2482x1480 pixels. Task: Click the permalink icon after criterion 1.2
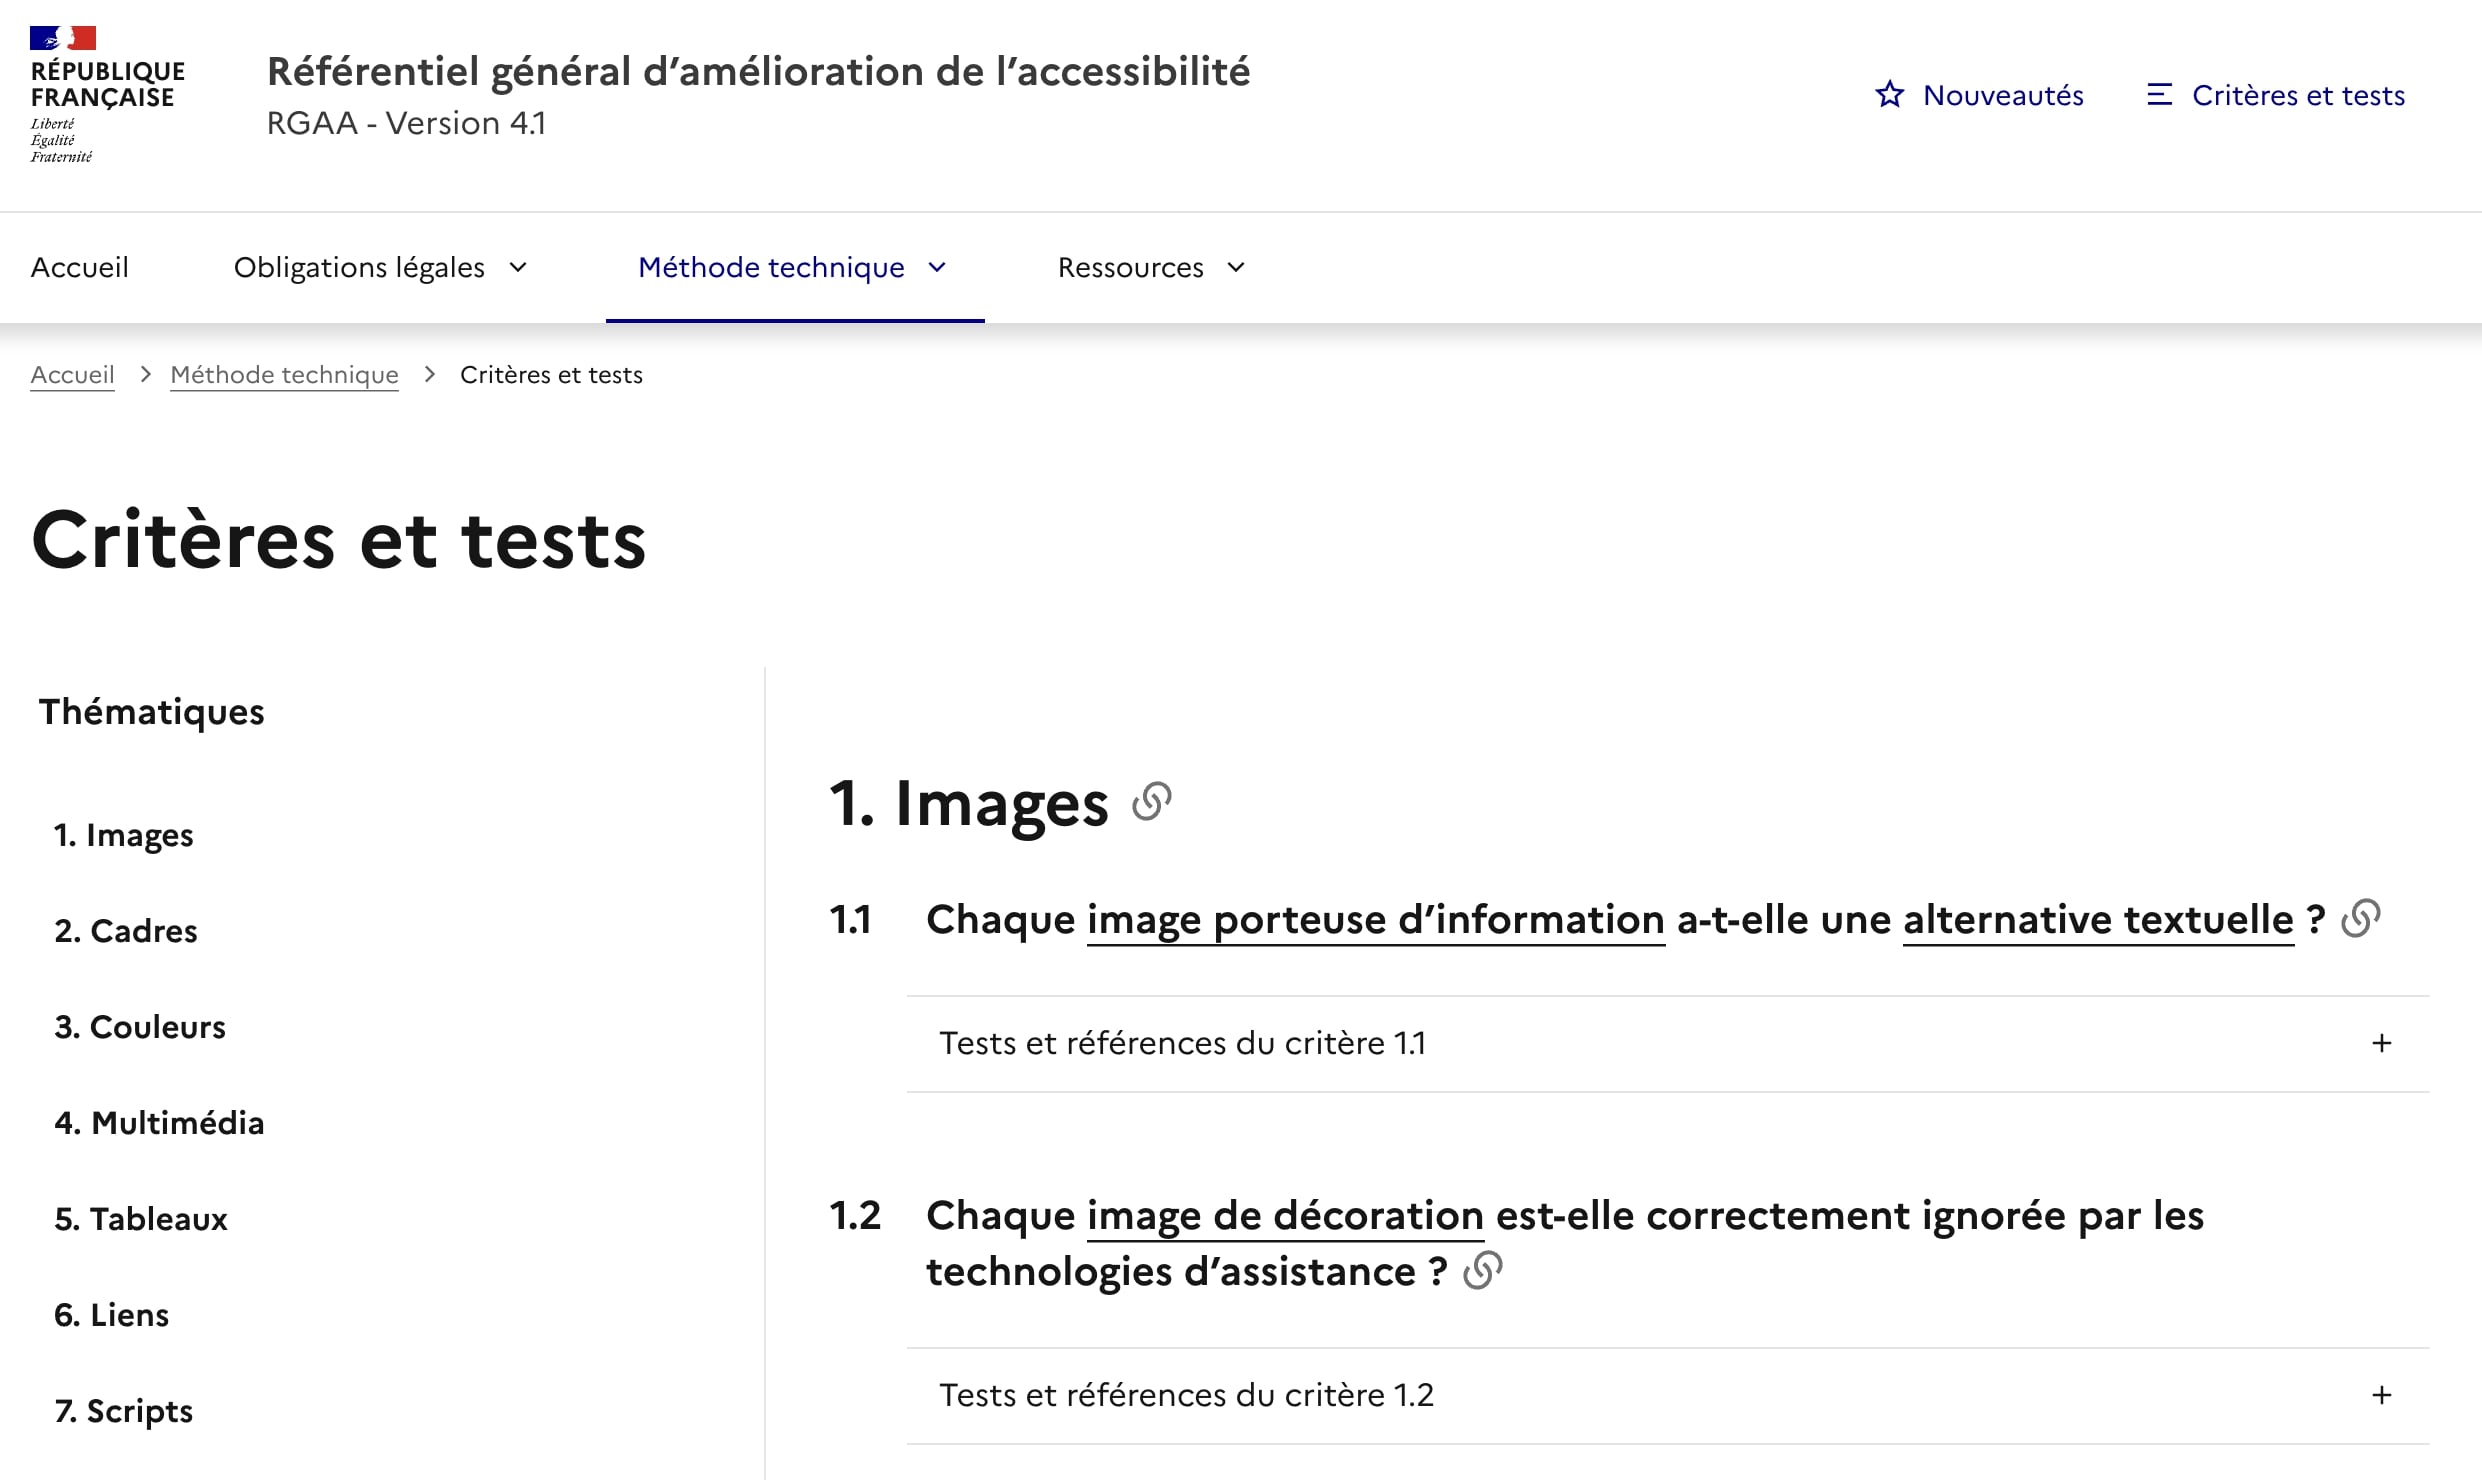[x=1483, y=1271]
